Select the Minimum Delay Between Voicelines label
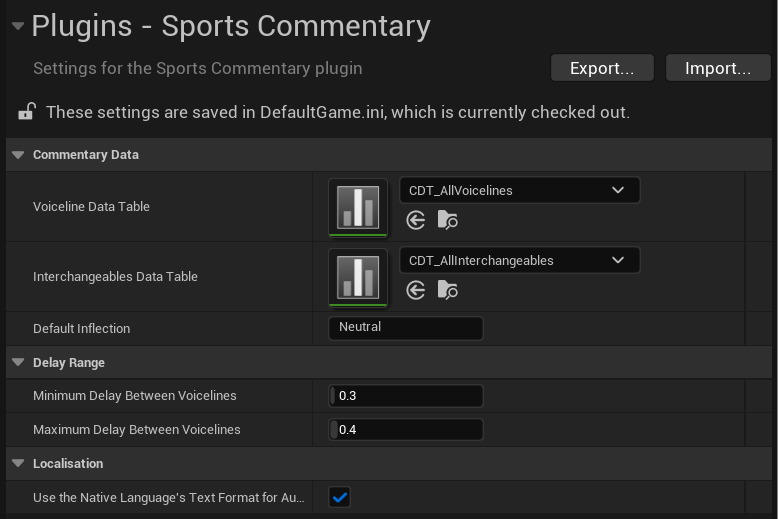The height and width of the screenshot is (519, 778). 134,395
